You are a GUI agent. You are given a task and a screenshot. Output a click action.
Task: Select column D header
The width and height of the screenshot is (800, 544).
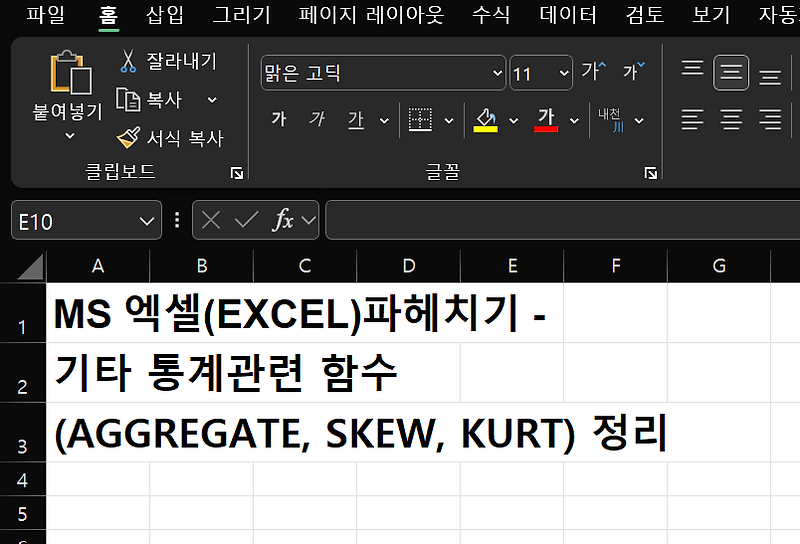409,266
